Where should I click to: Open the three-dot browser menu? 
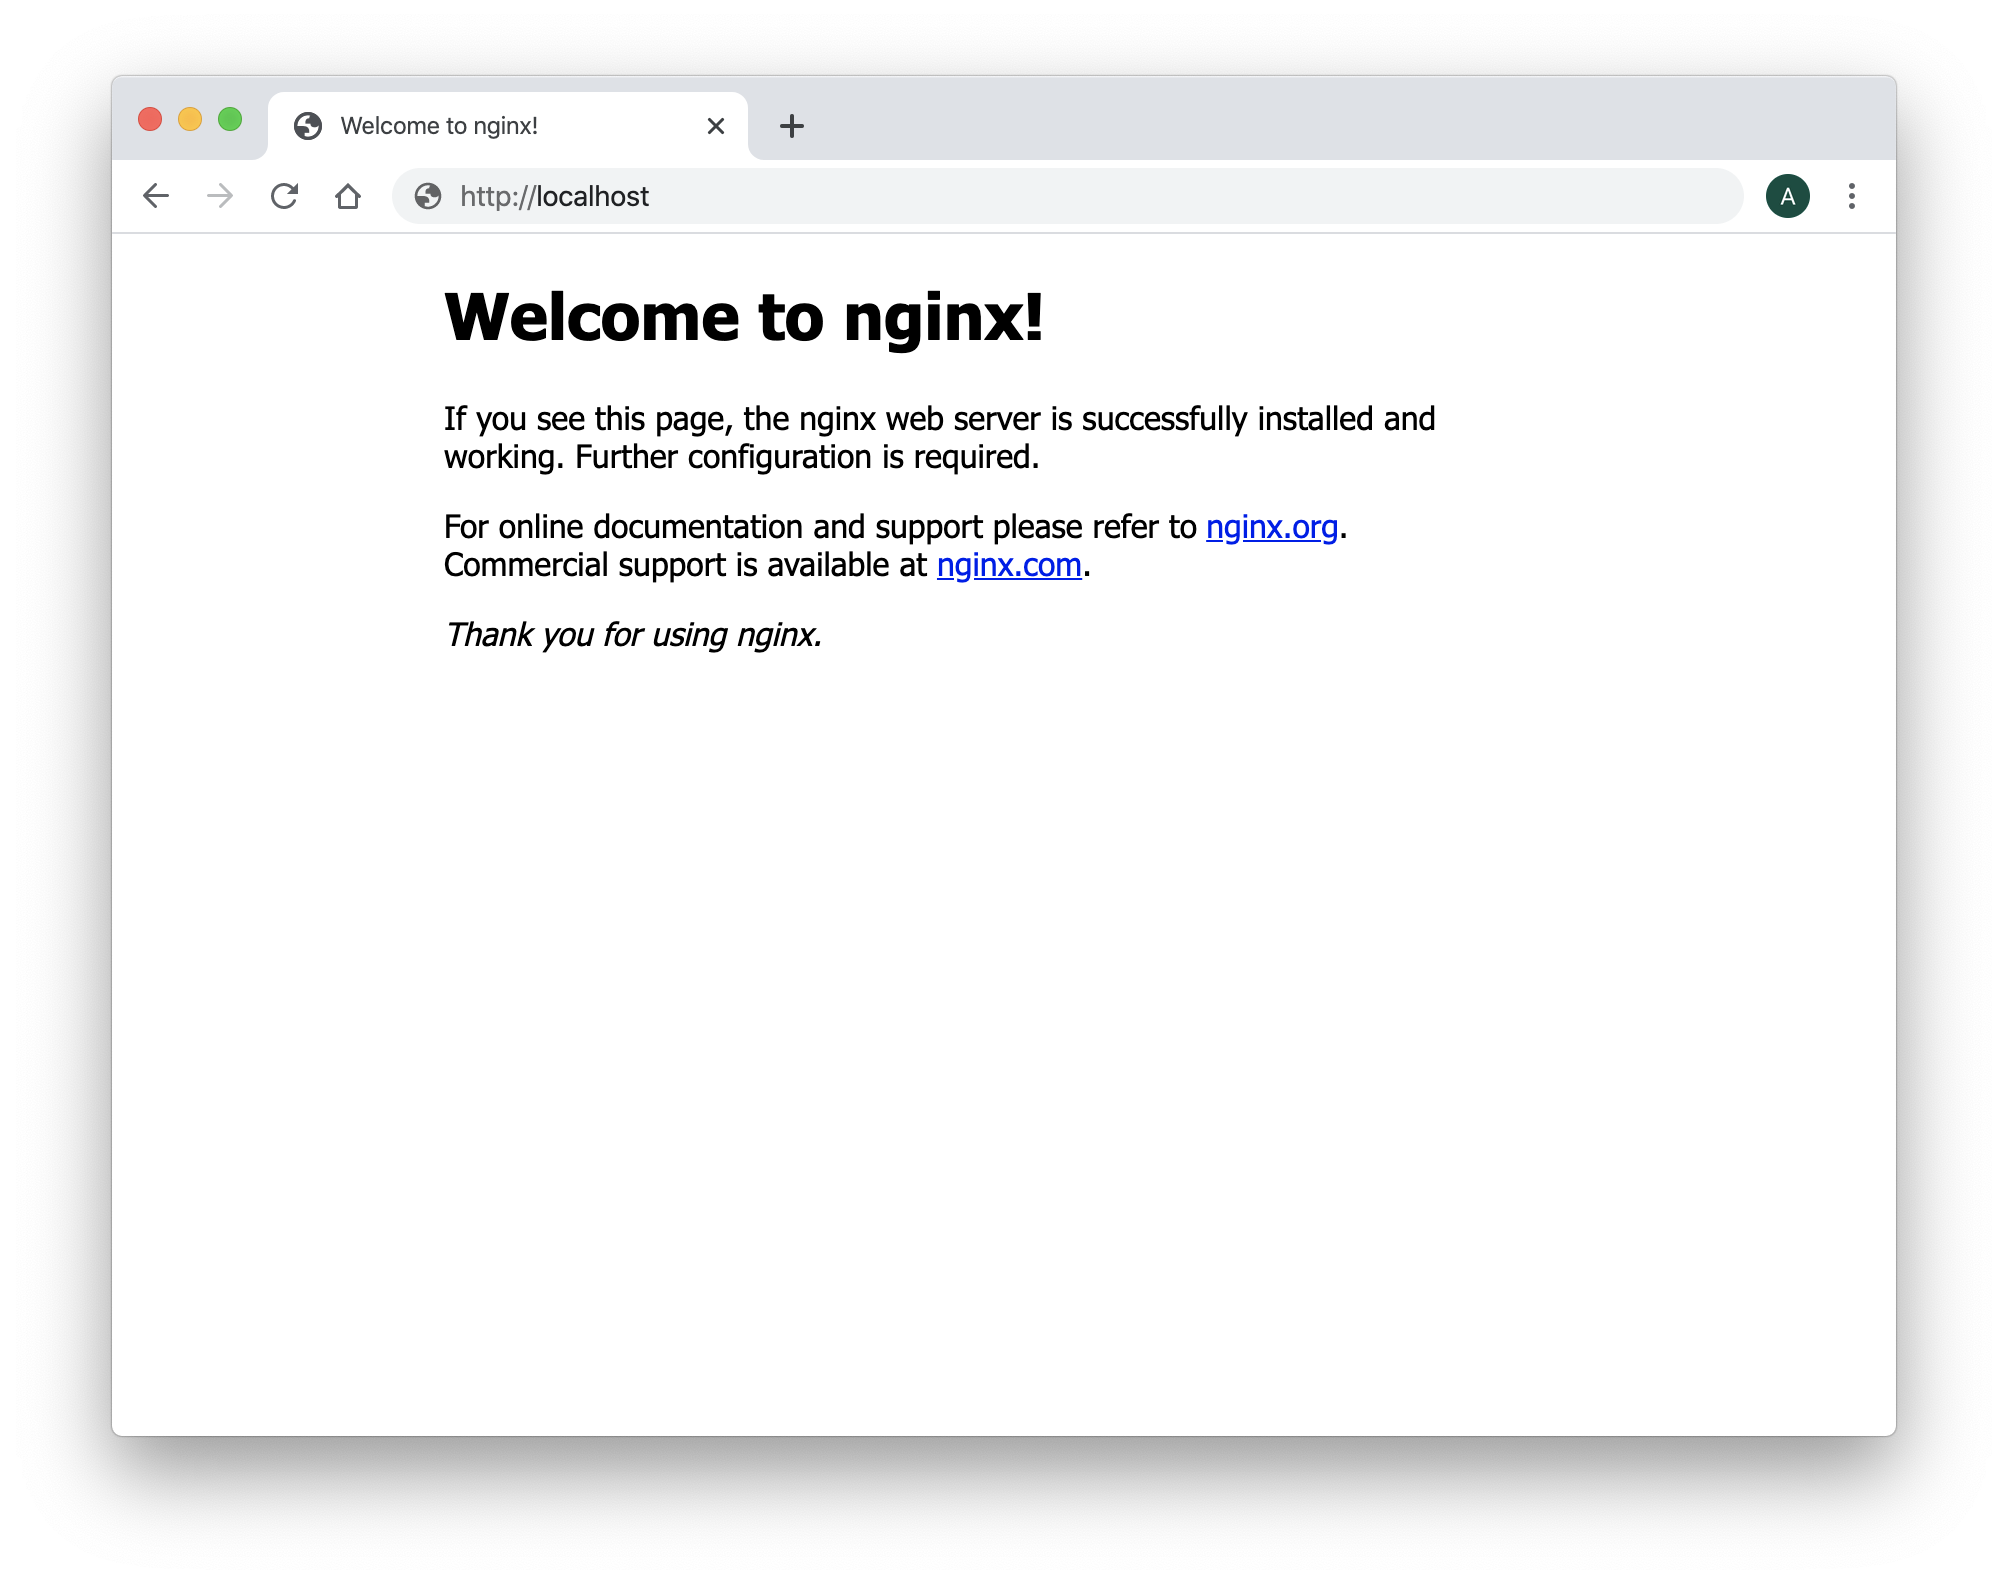[x=1852, y=196]
